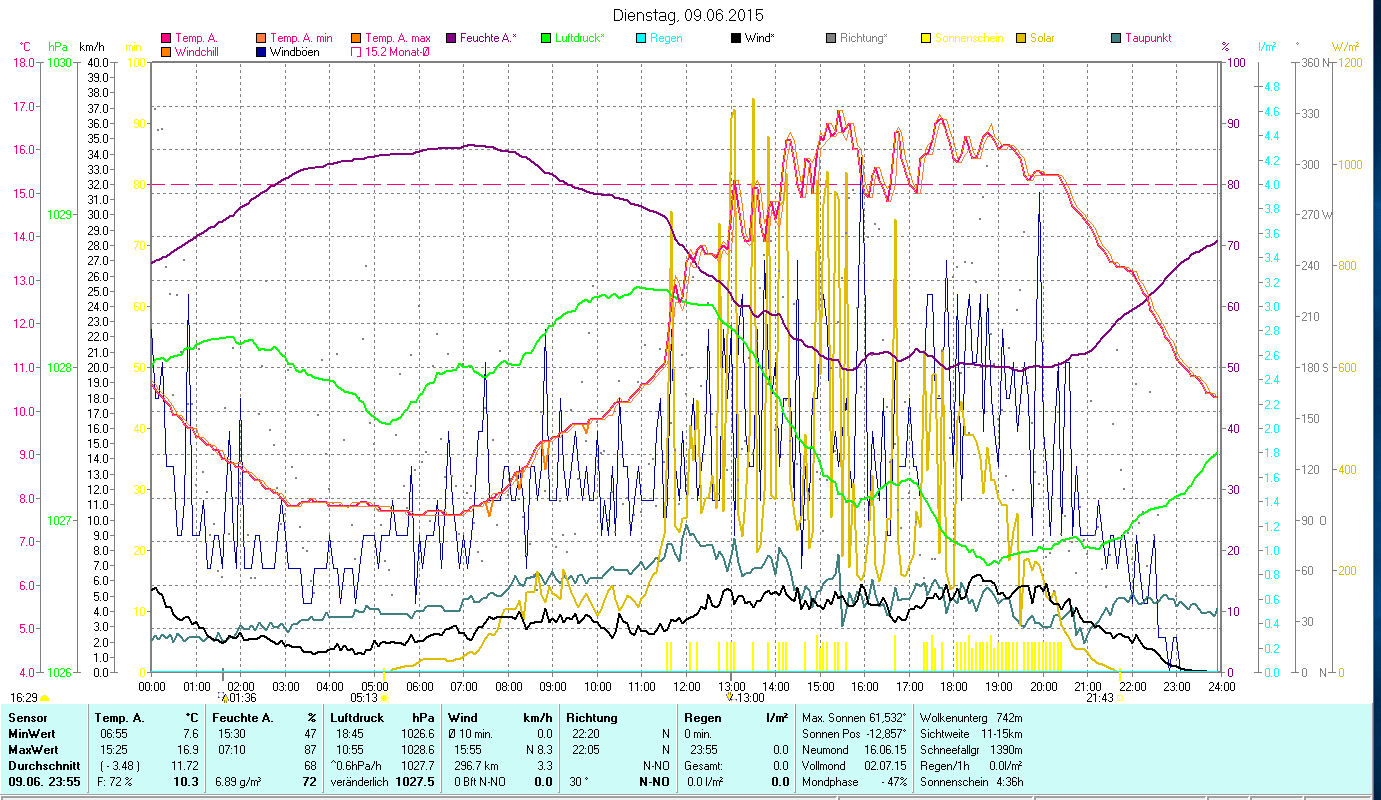Click the moon marker beside 01:36
The image size is (1381, 800).
click(x=222, y=697)
